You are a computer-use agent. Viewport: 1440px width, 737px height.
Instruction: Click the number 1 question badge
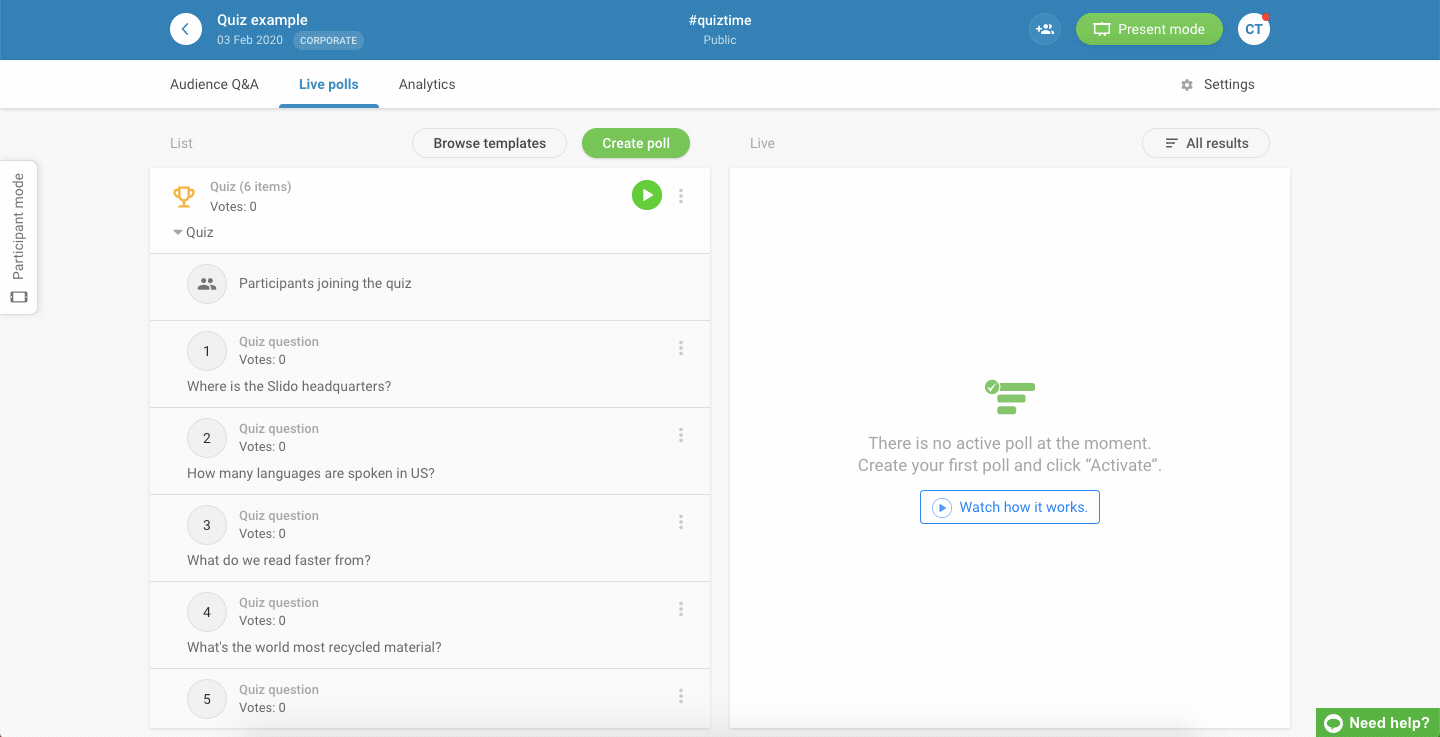[x=207, y=351]
